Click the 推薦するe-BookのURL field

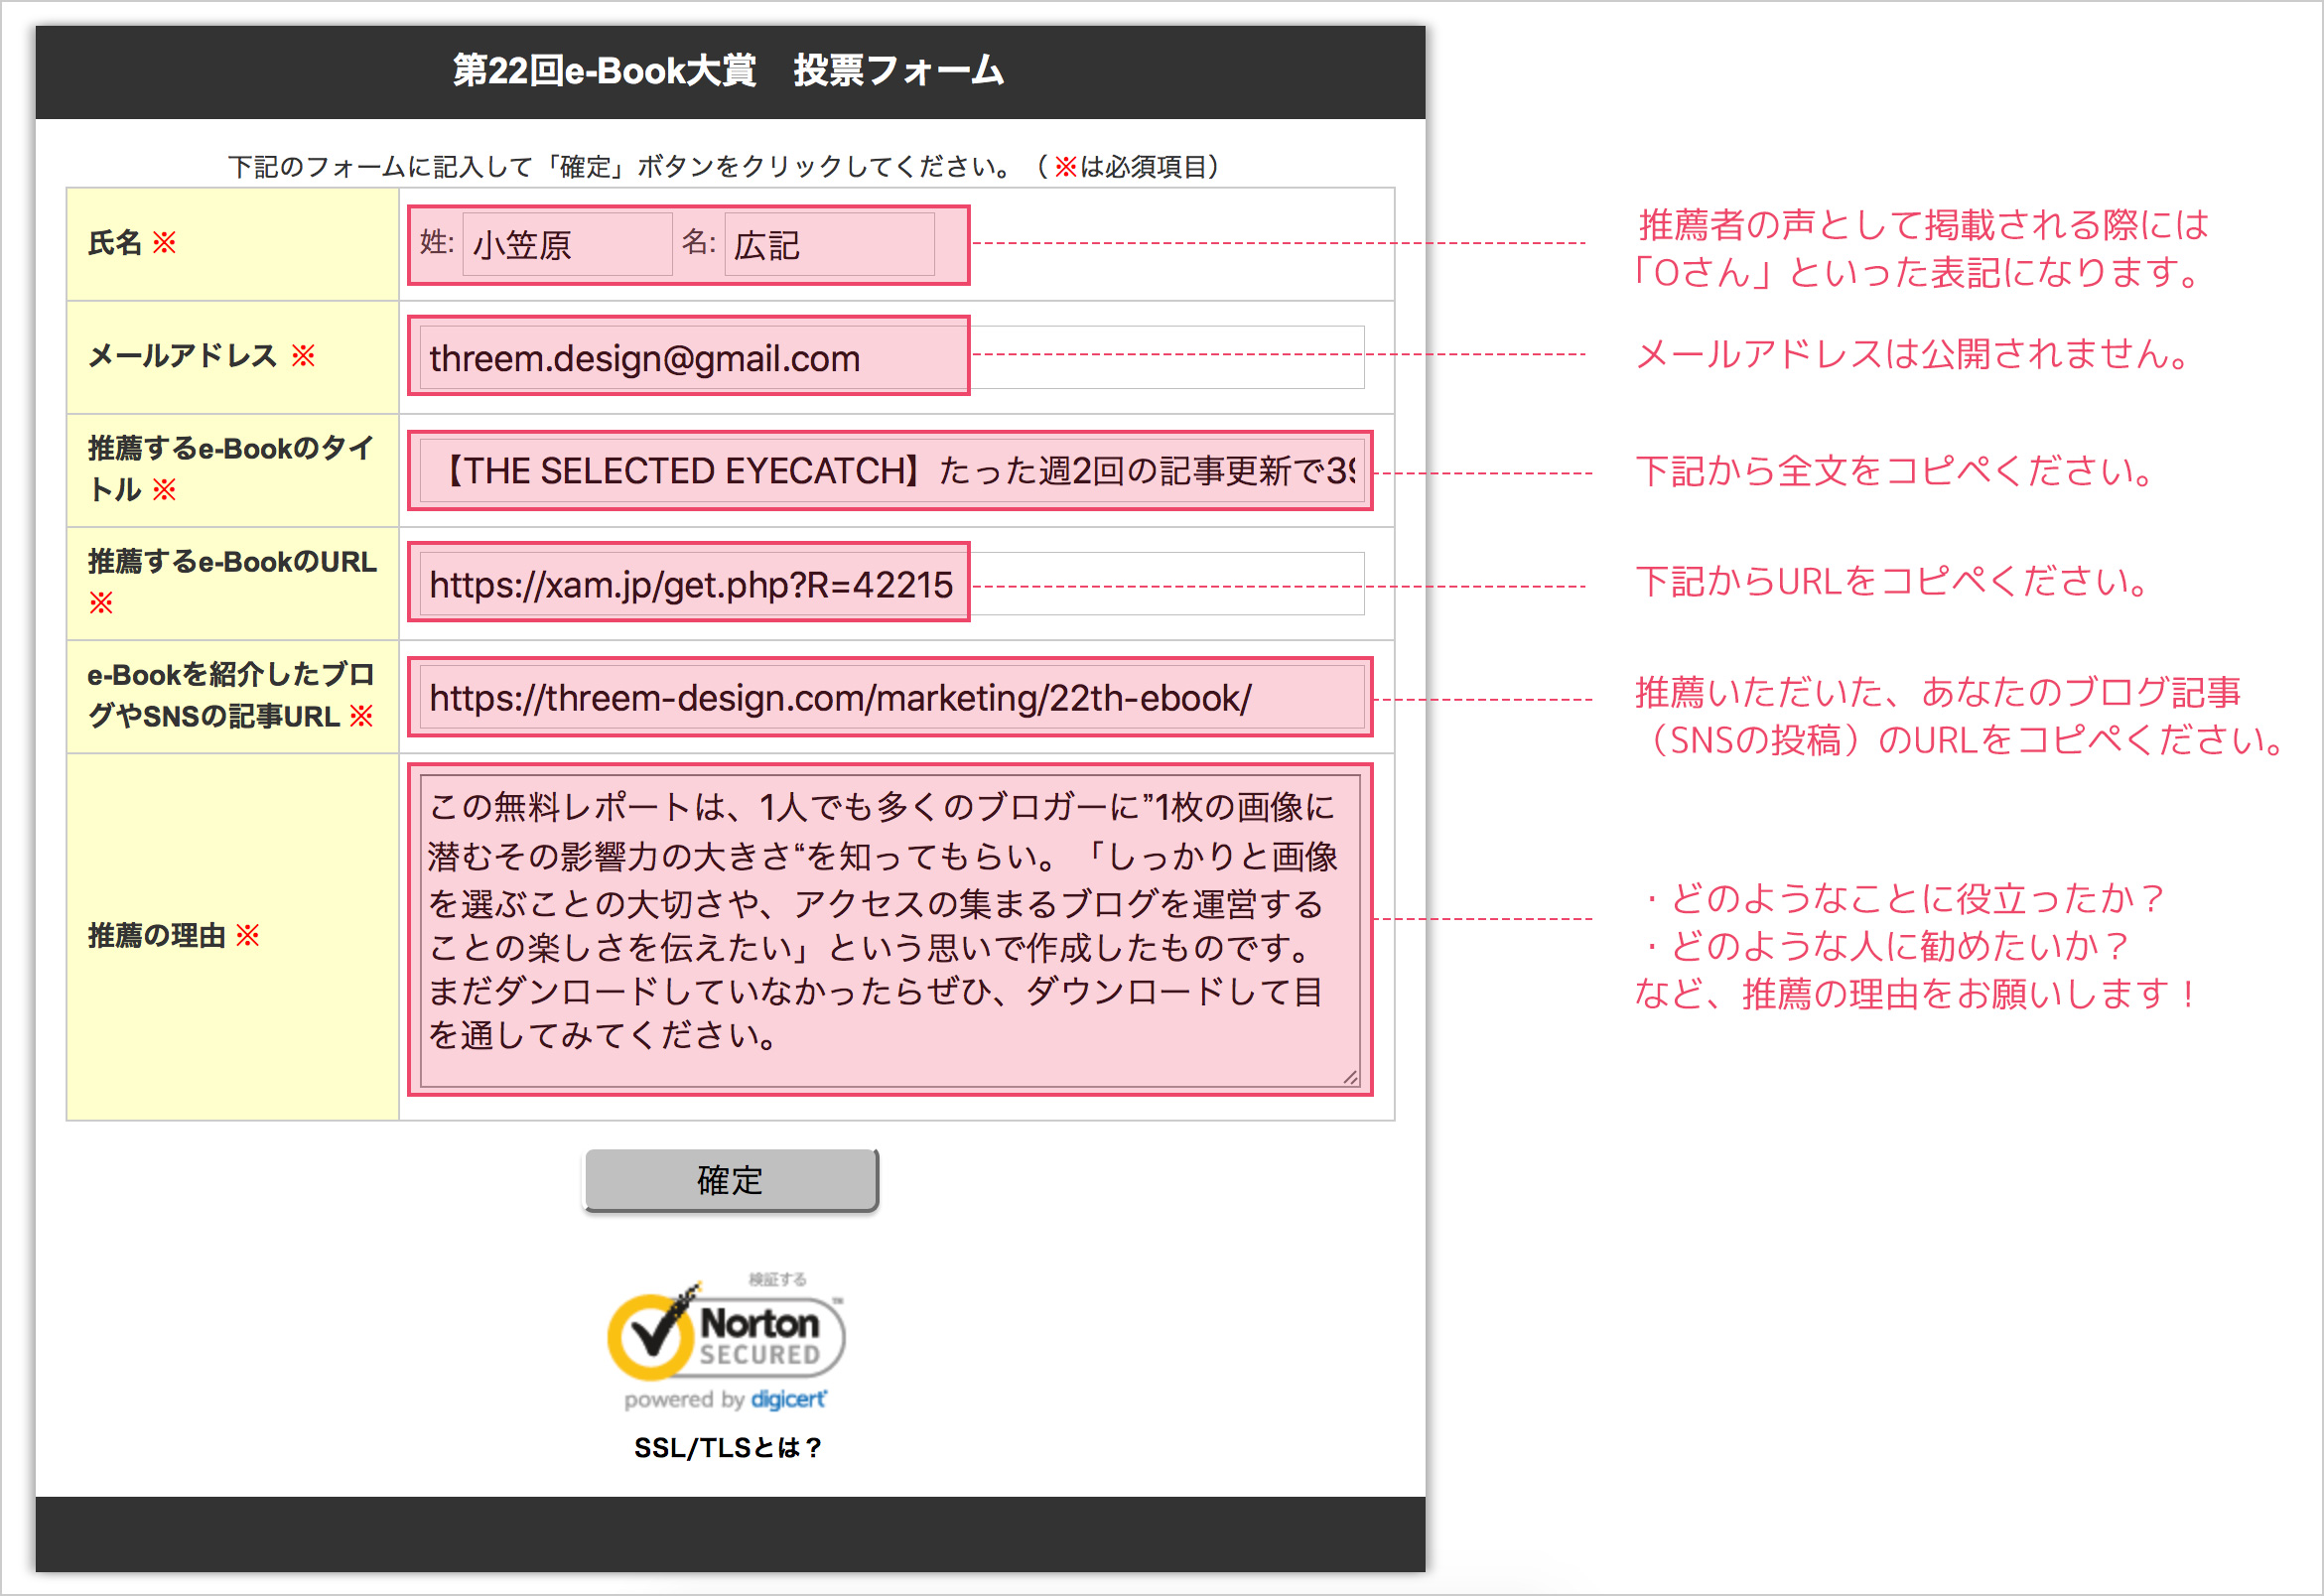coord(690,584)
